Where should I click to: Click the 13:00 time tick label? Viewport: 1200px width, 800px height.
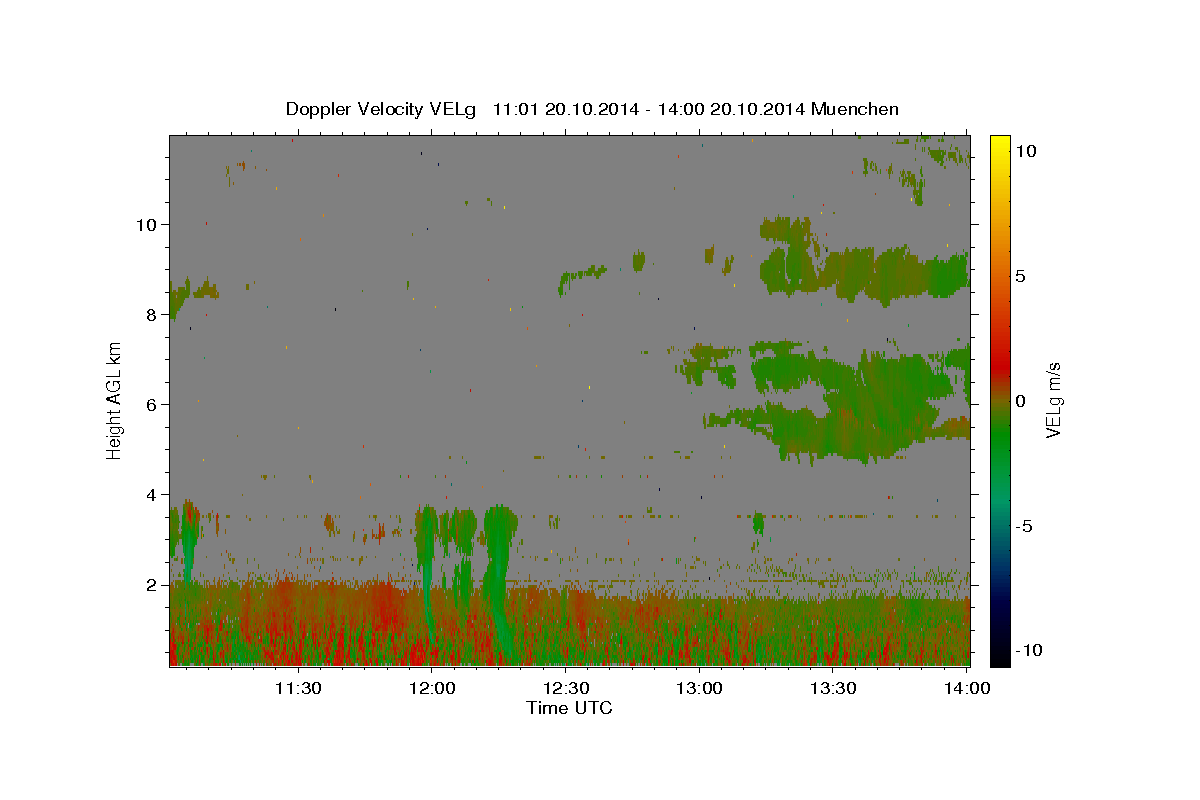click(699, 688)
